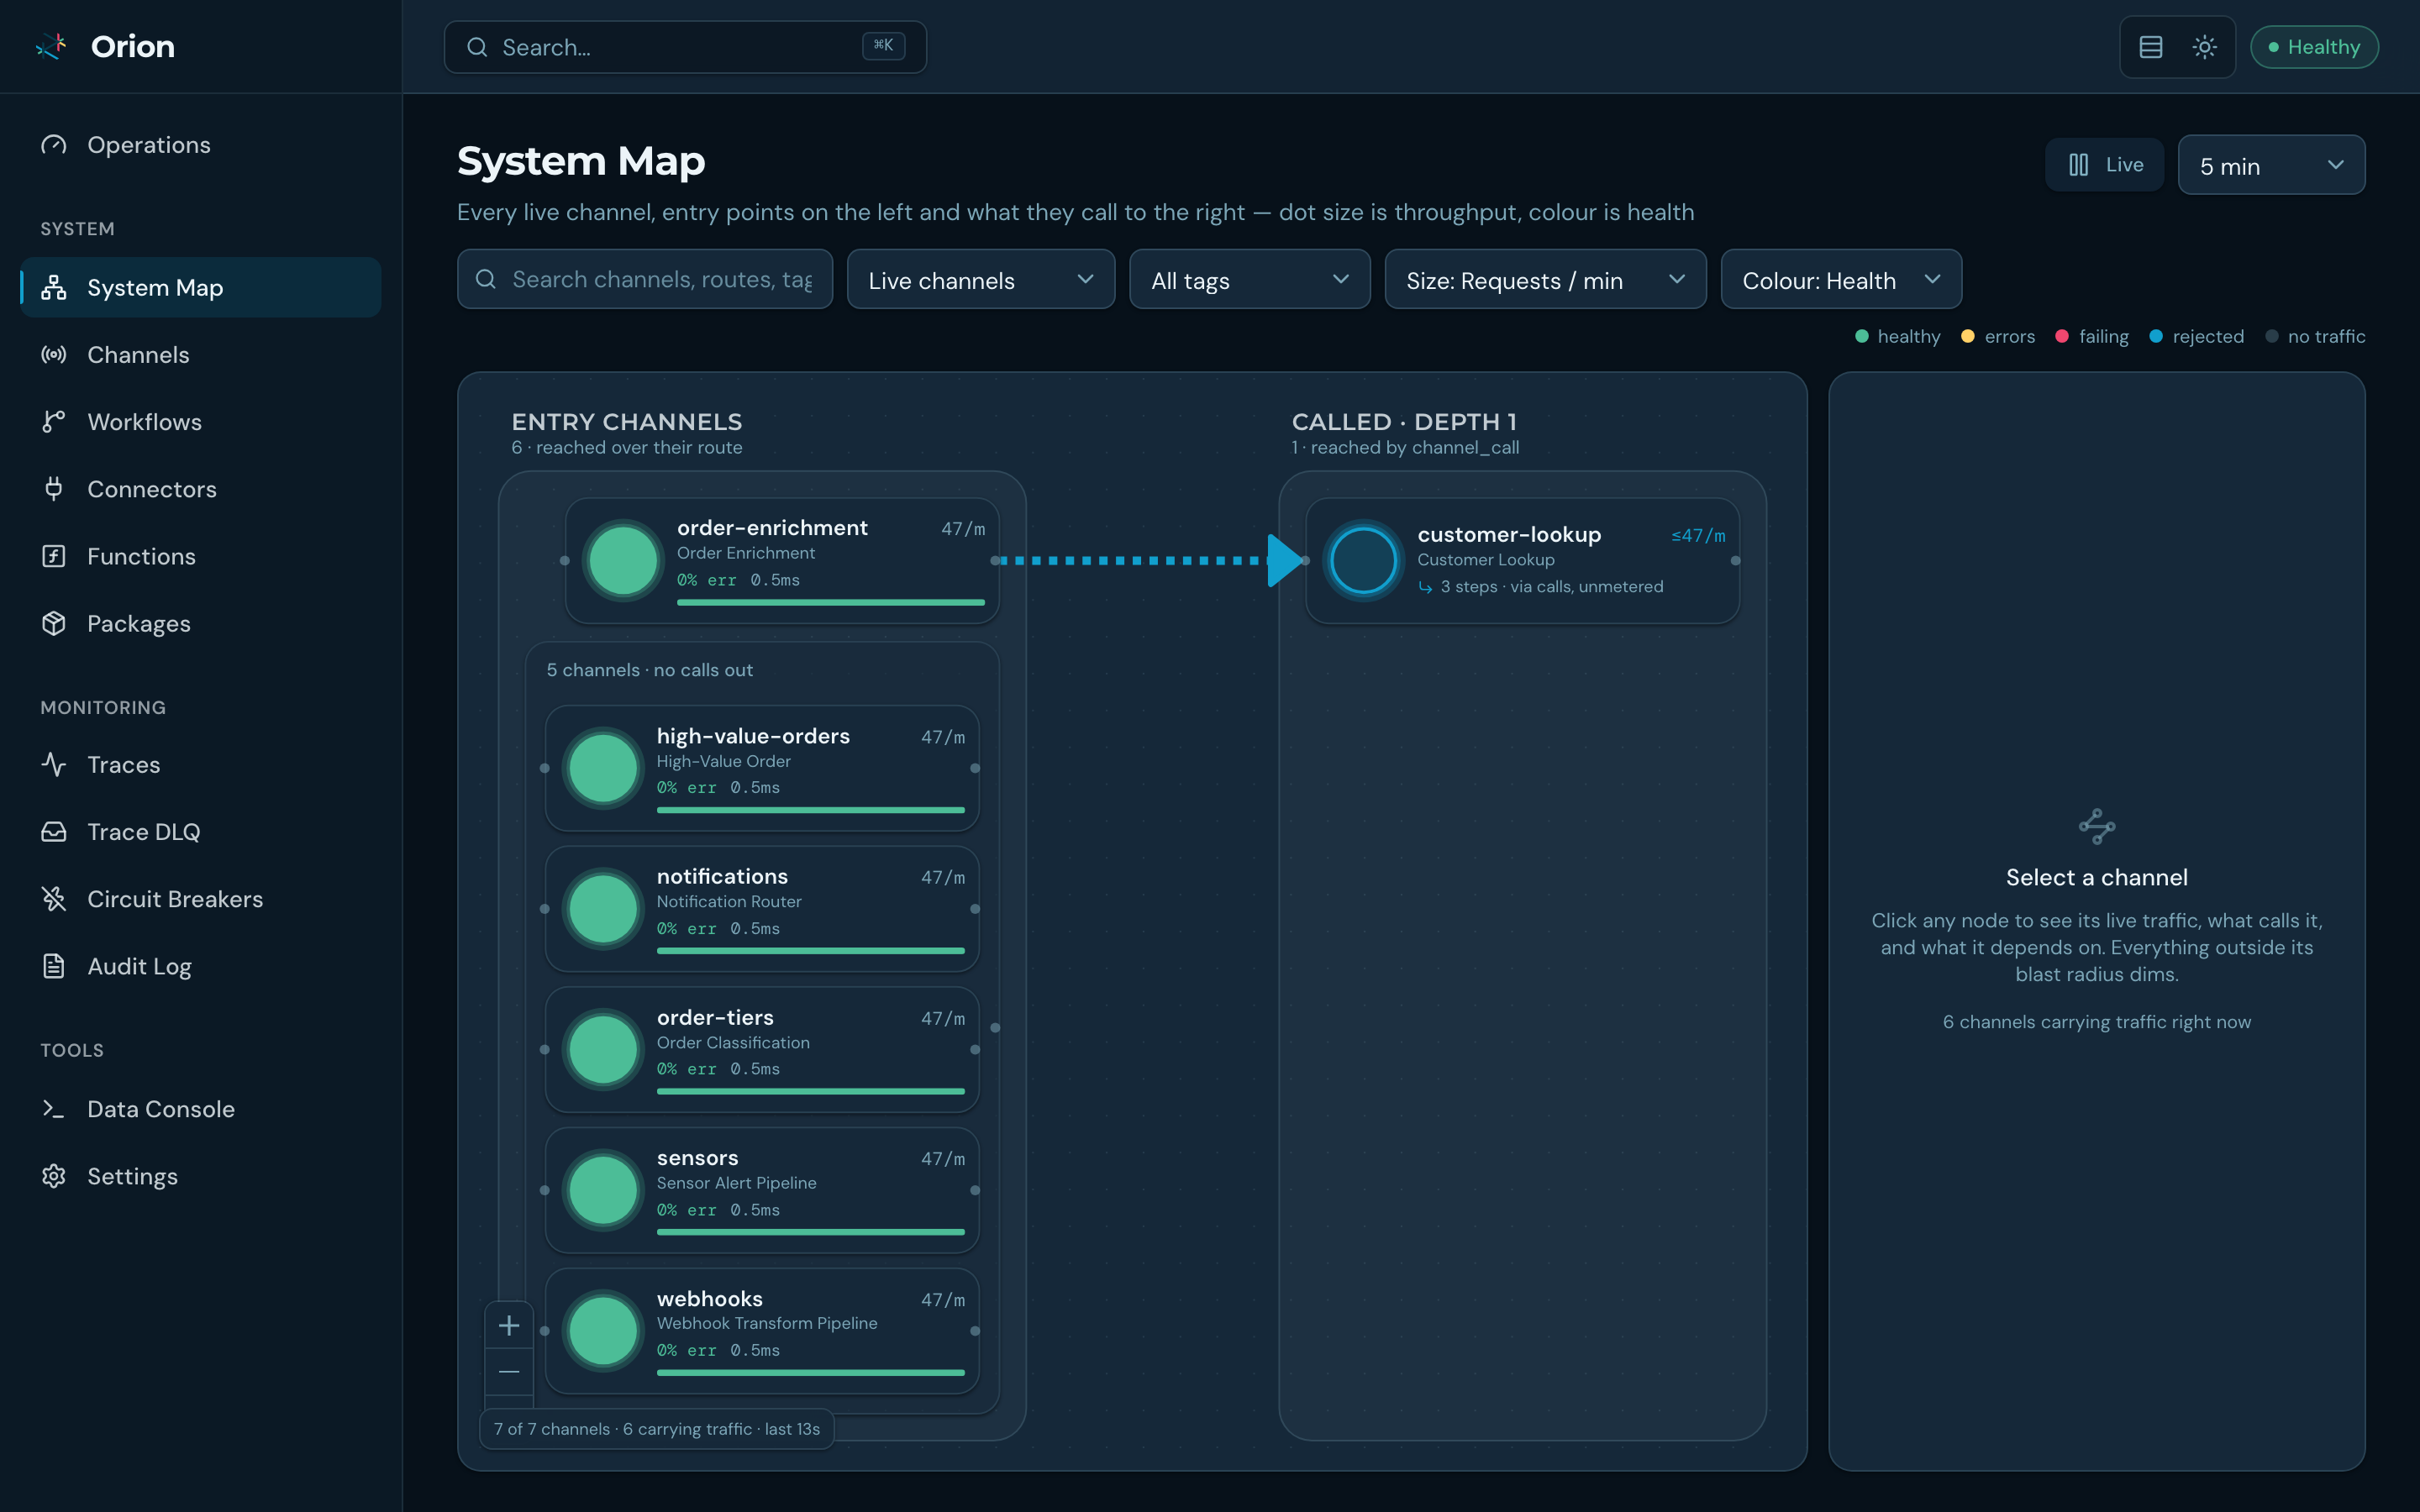
Task: Zoom in the map with plus
Action: (509, 1325)
